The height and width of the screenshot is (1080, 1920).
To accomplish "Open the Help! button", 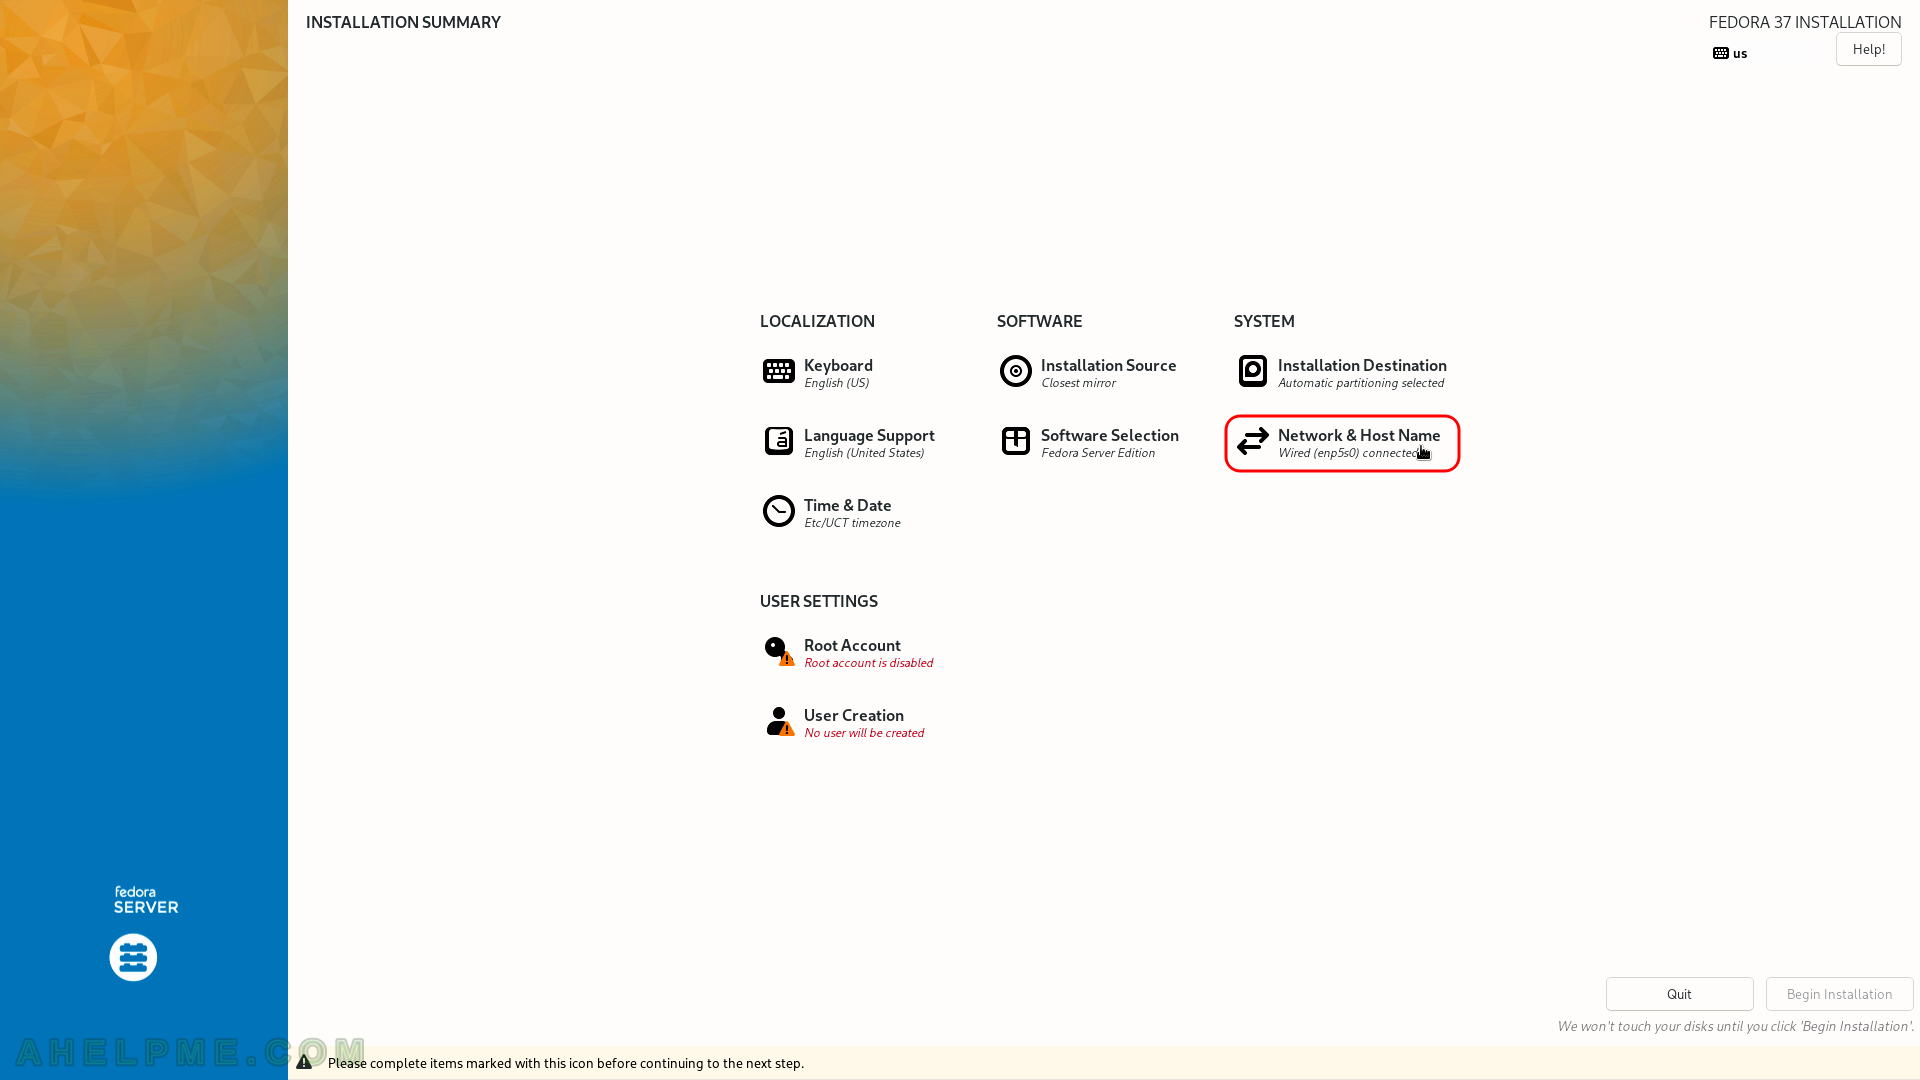I will click(1868, 49).
